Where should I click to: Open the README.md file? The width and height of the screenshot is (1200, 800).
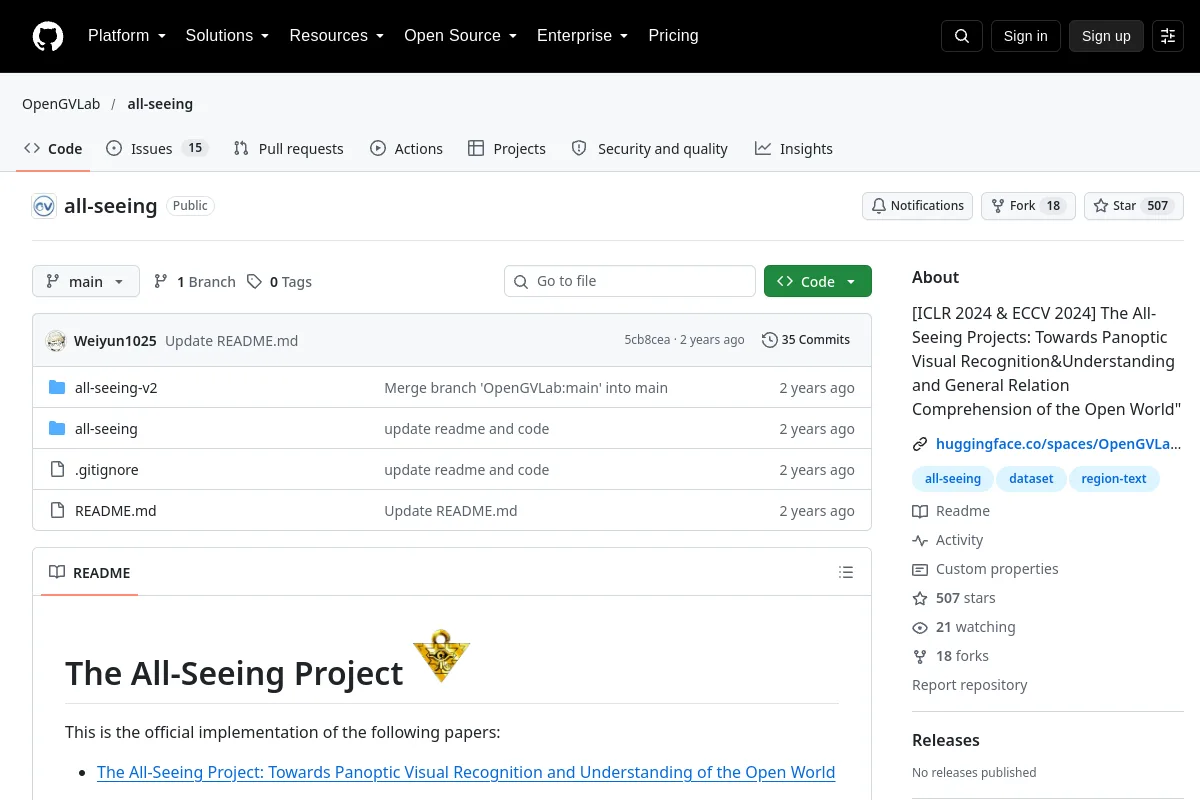tap(116, 511)
